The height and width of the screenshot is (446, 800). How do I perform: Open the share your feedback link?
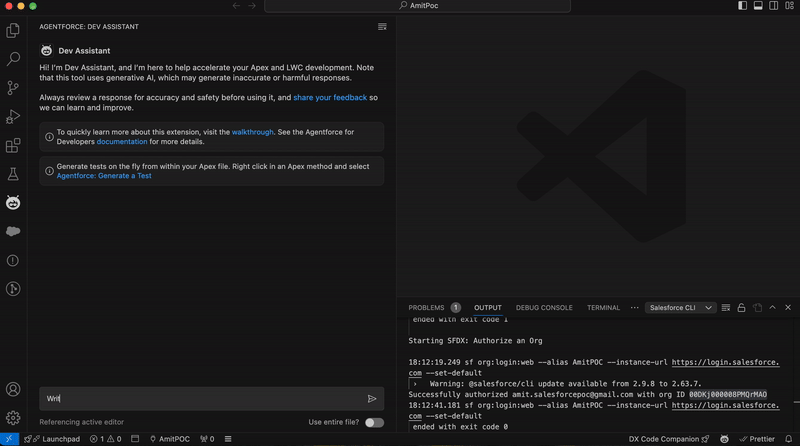[x=330, y=97]
